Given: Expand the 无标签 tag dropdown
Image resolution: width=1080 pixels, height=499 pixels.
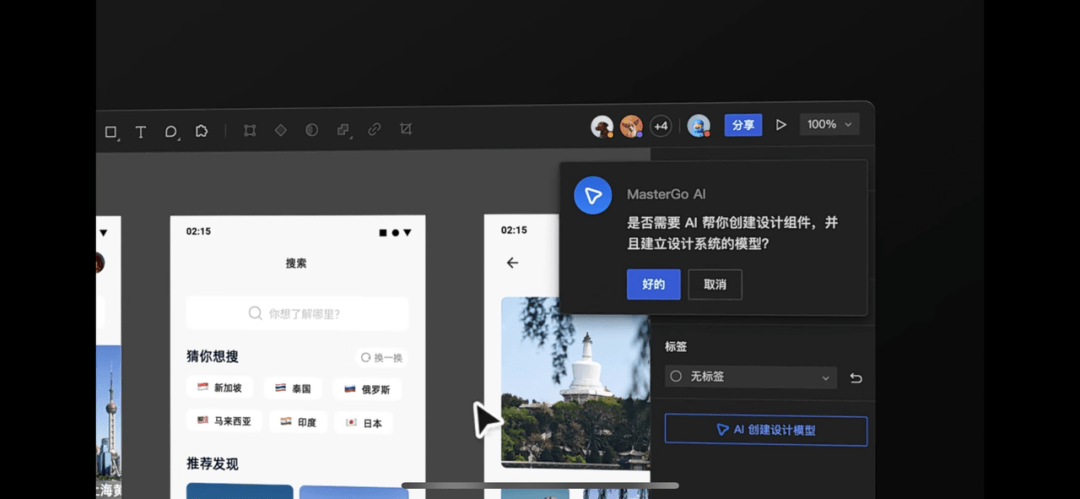Looking at the screenshot, I should [751, 377].
